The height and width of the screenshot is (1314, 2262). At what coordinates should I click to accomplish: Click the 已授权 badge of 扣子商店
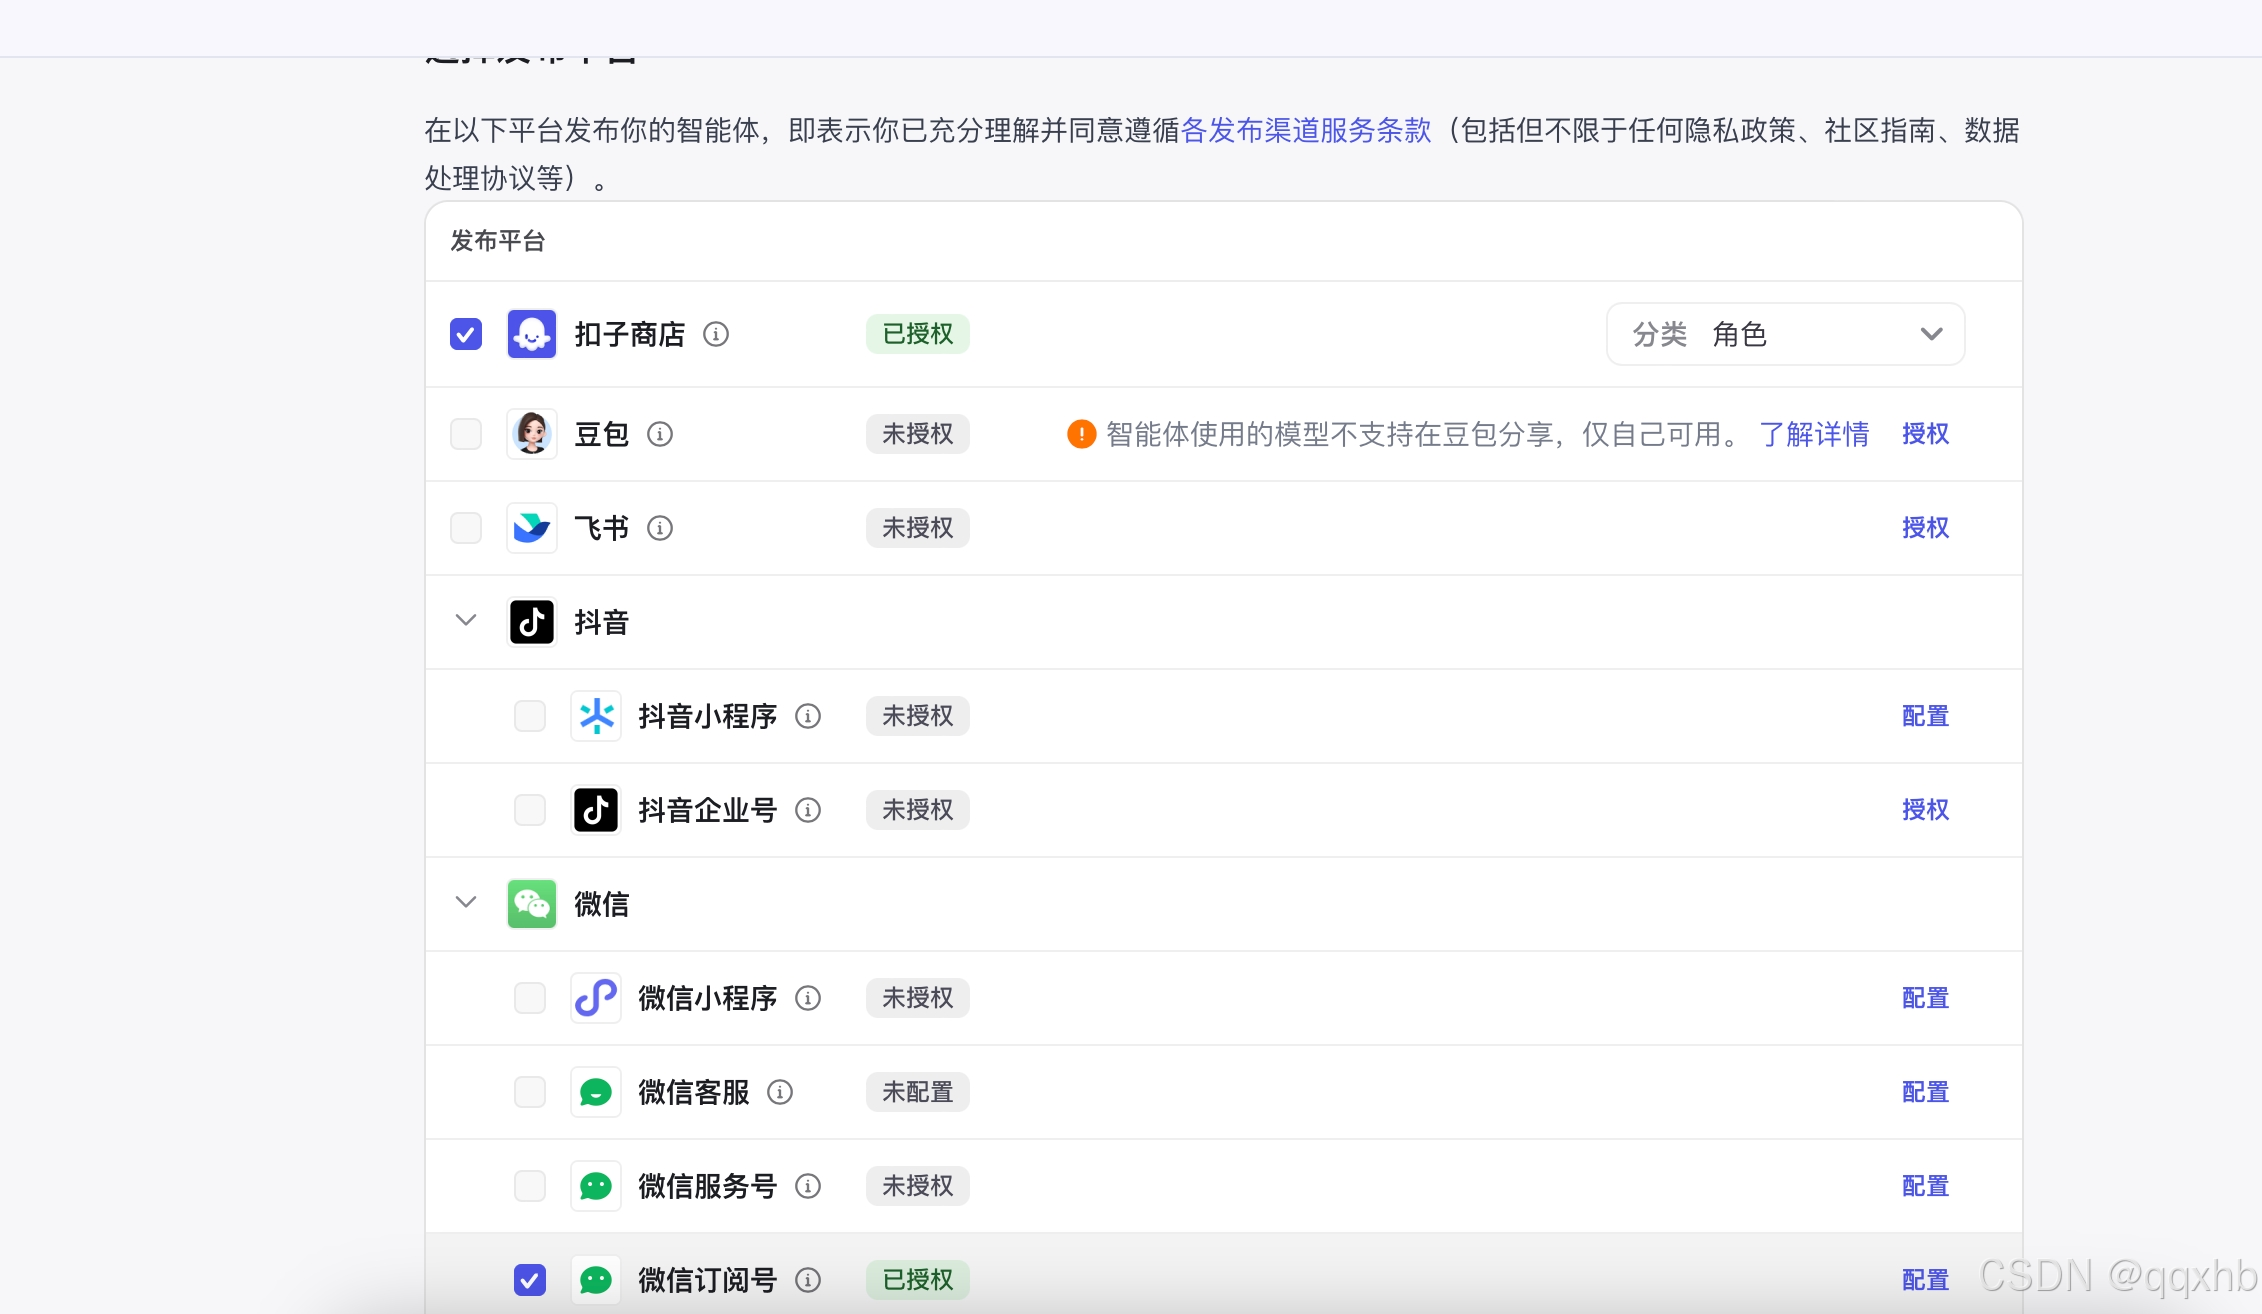917,334
